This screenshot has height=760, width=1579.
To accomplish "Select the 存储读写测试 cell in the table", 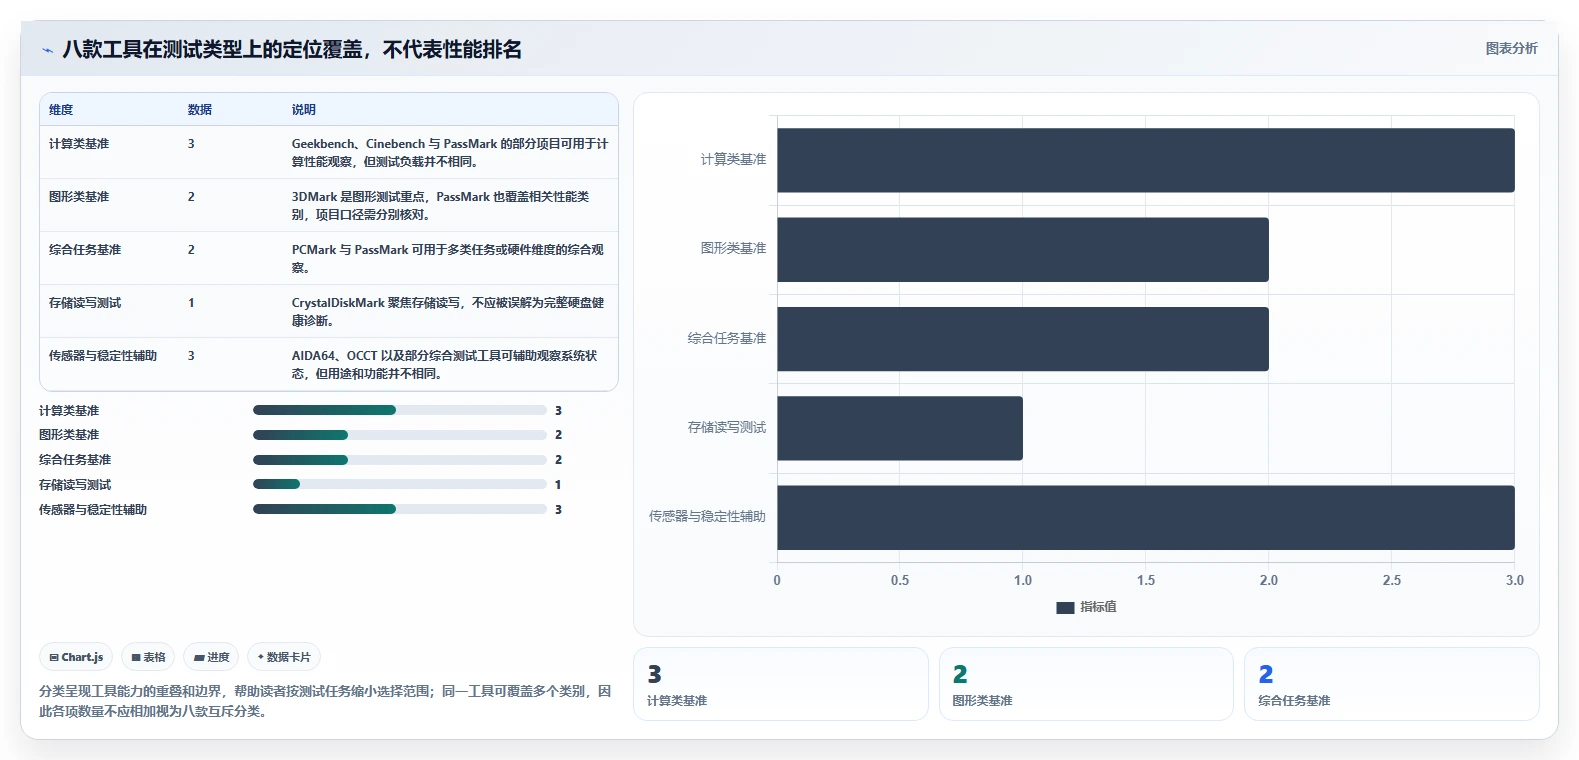I will [x=85, y=303].
